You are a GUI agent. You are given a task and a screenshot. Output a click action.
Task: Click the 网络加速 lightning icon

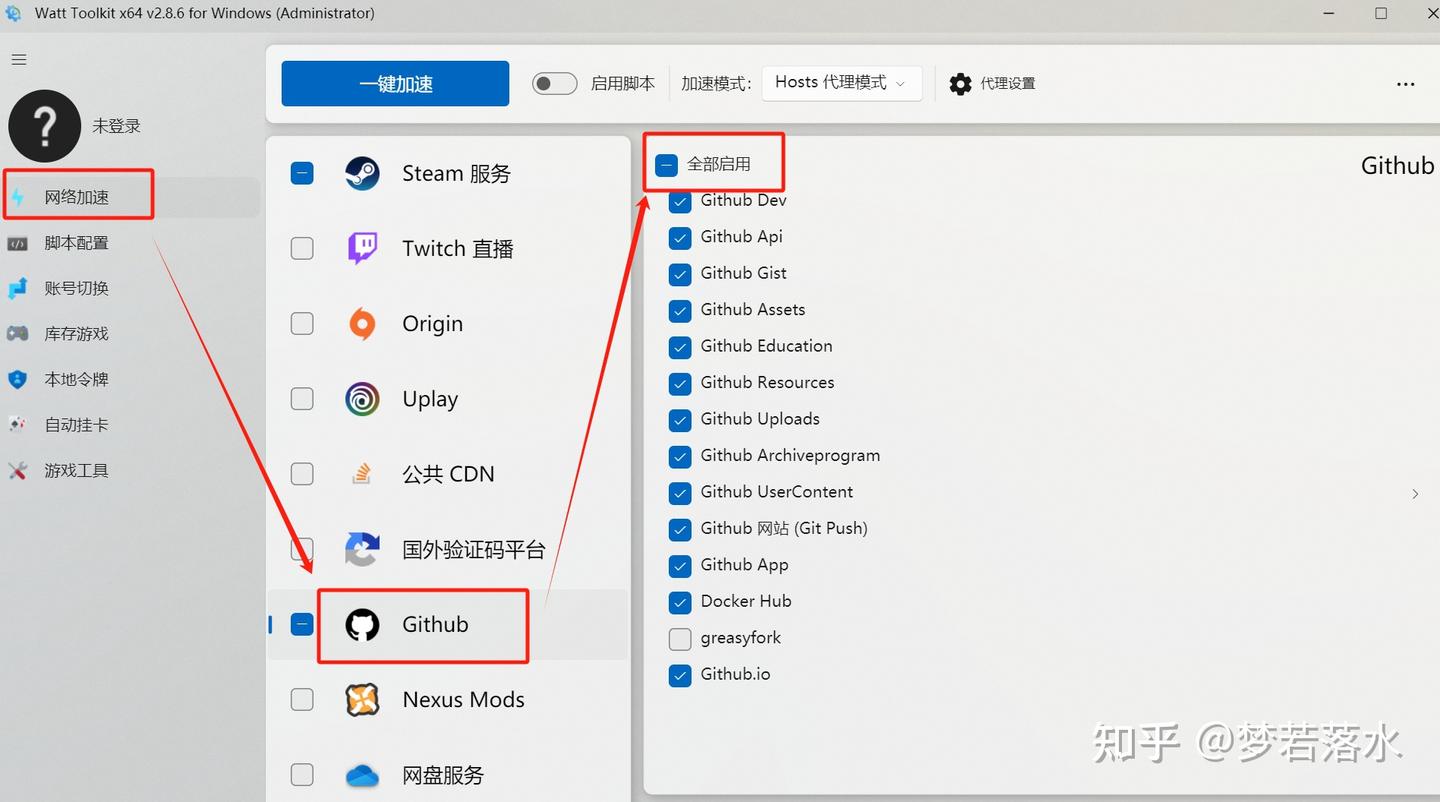click(x=17, y=197)
